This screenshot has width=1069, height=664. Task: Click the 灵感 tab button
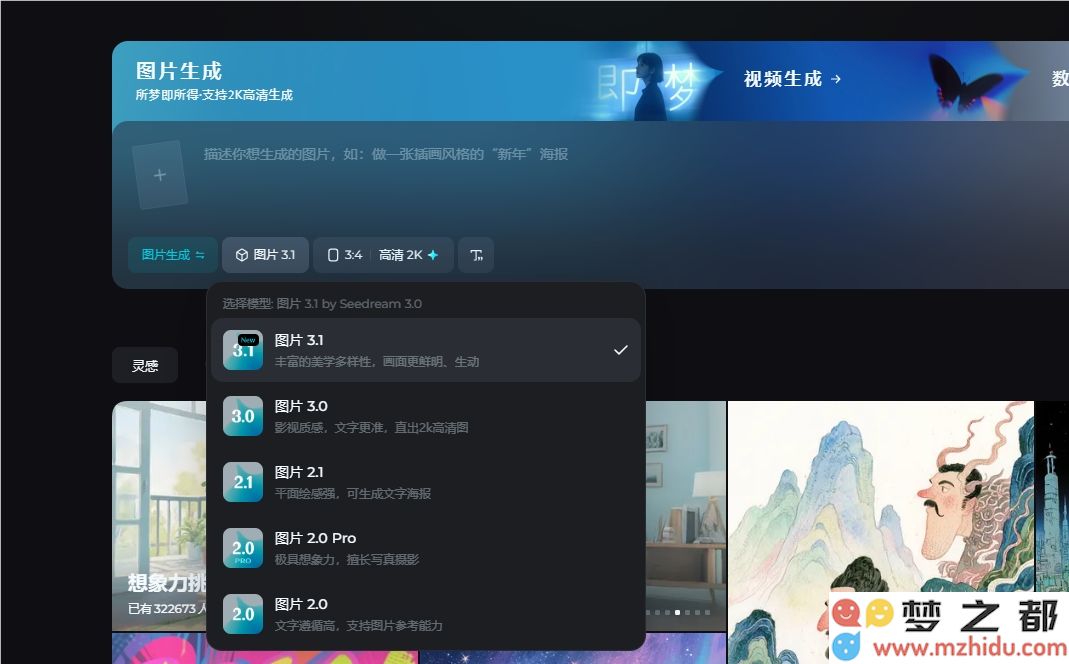pos(145,366)
